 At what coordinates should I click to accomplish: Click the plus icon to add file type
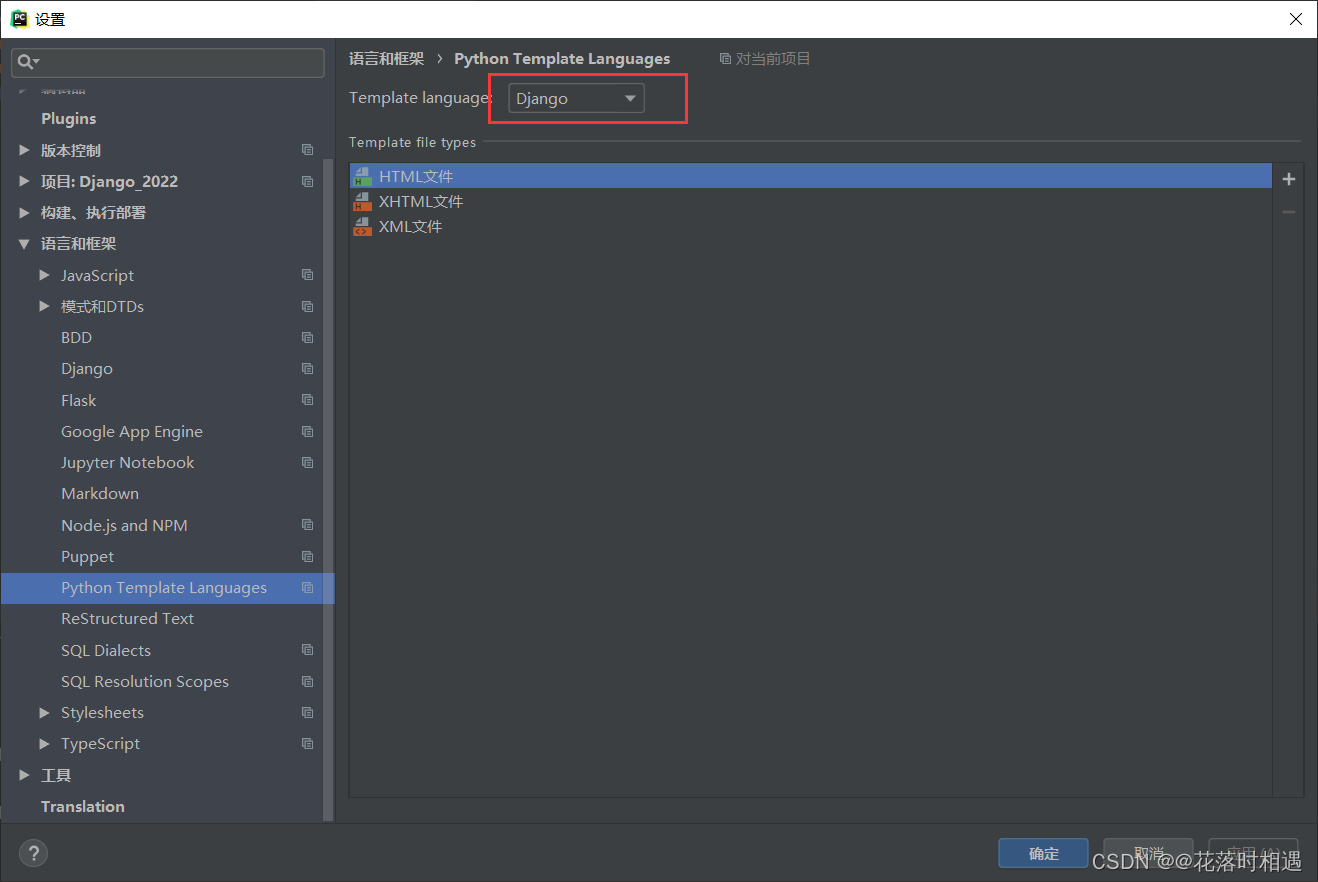(x=1289, y=179)
